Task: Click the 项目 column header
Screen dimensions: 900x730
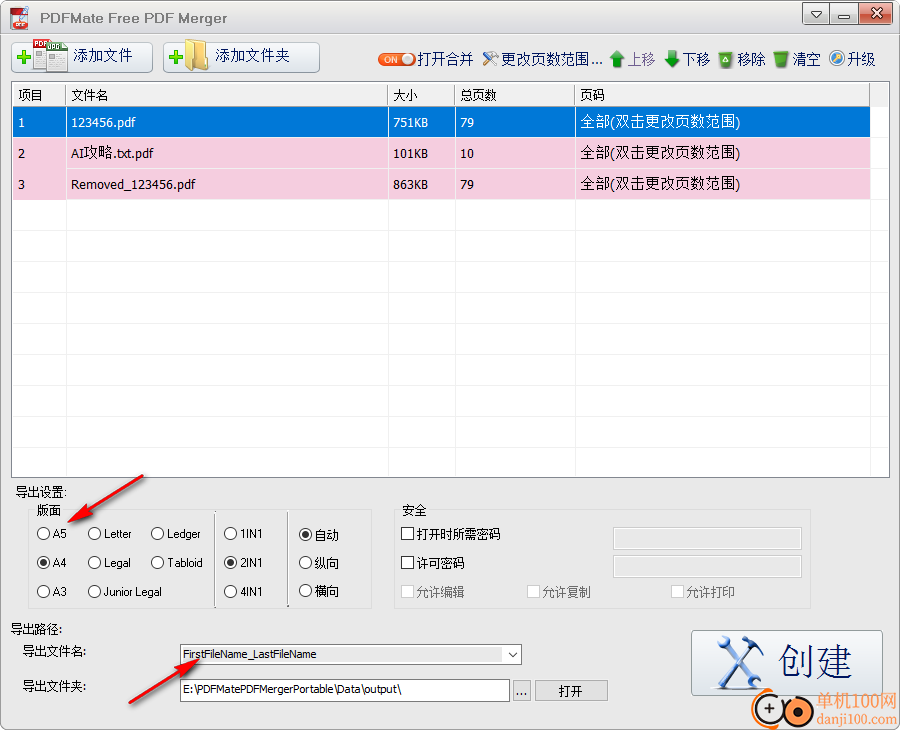Action: (39, 95)
